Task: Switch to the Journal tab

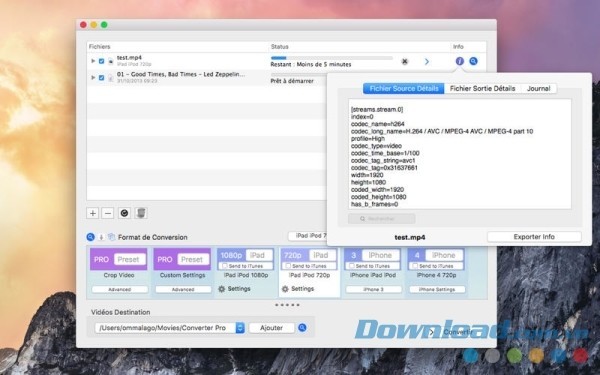Action: 538,88
